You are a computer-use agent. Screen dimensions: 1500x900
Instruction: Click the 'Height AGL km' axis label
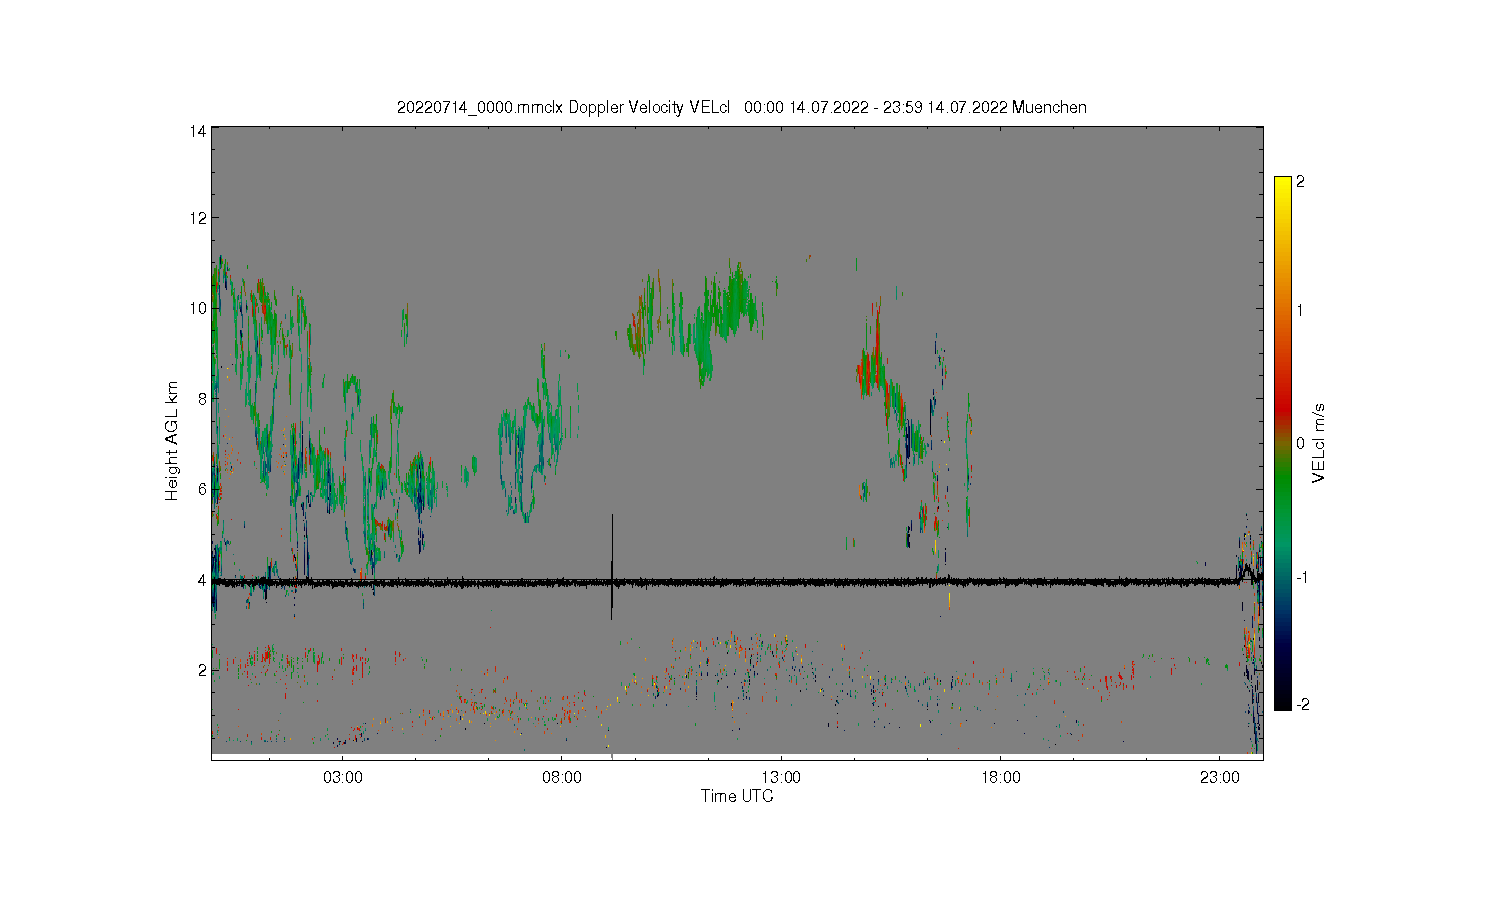point(172,441)
